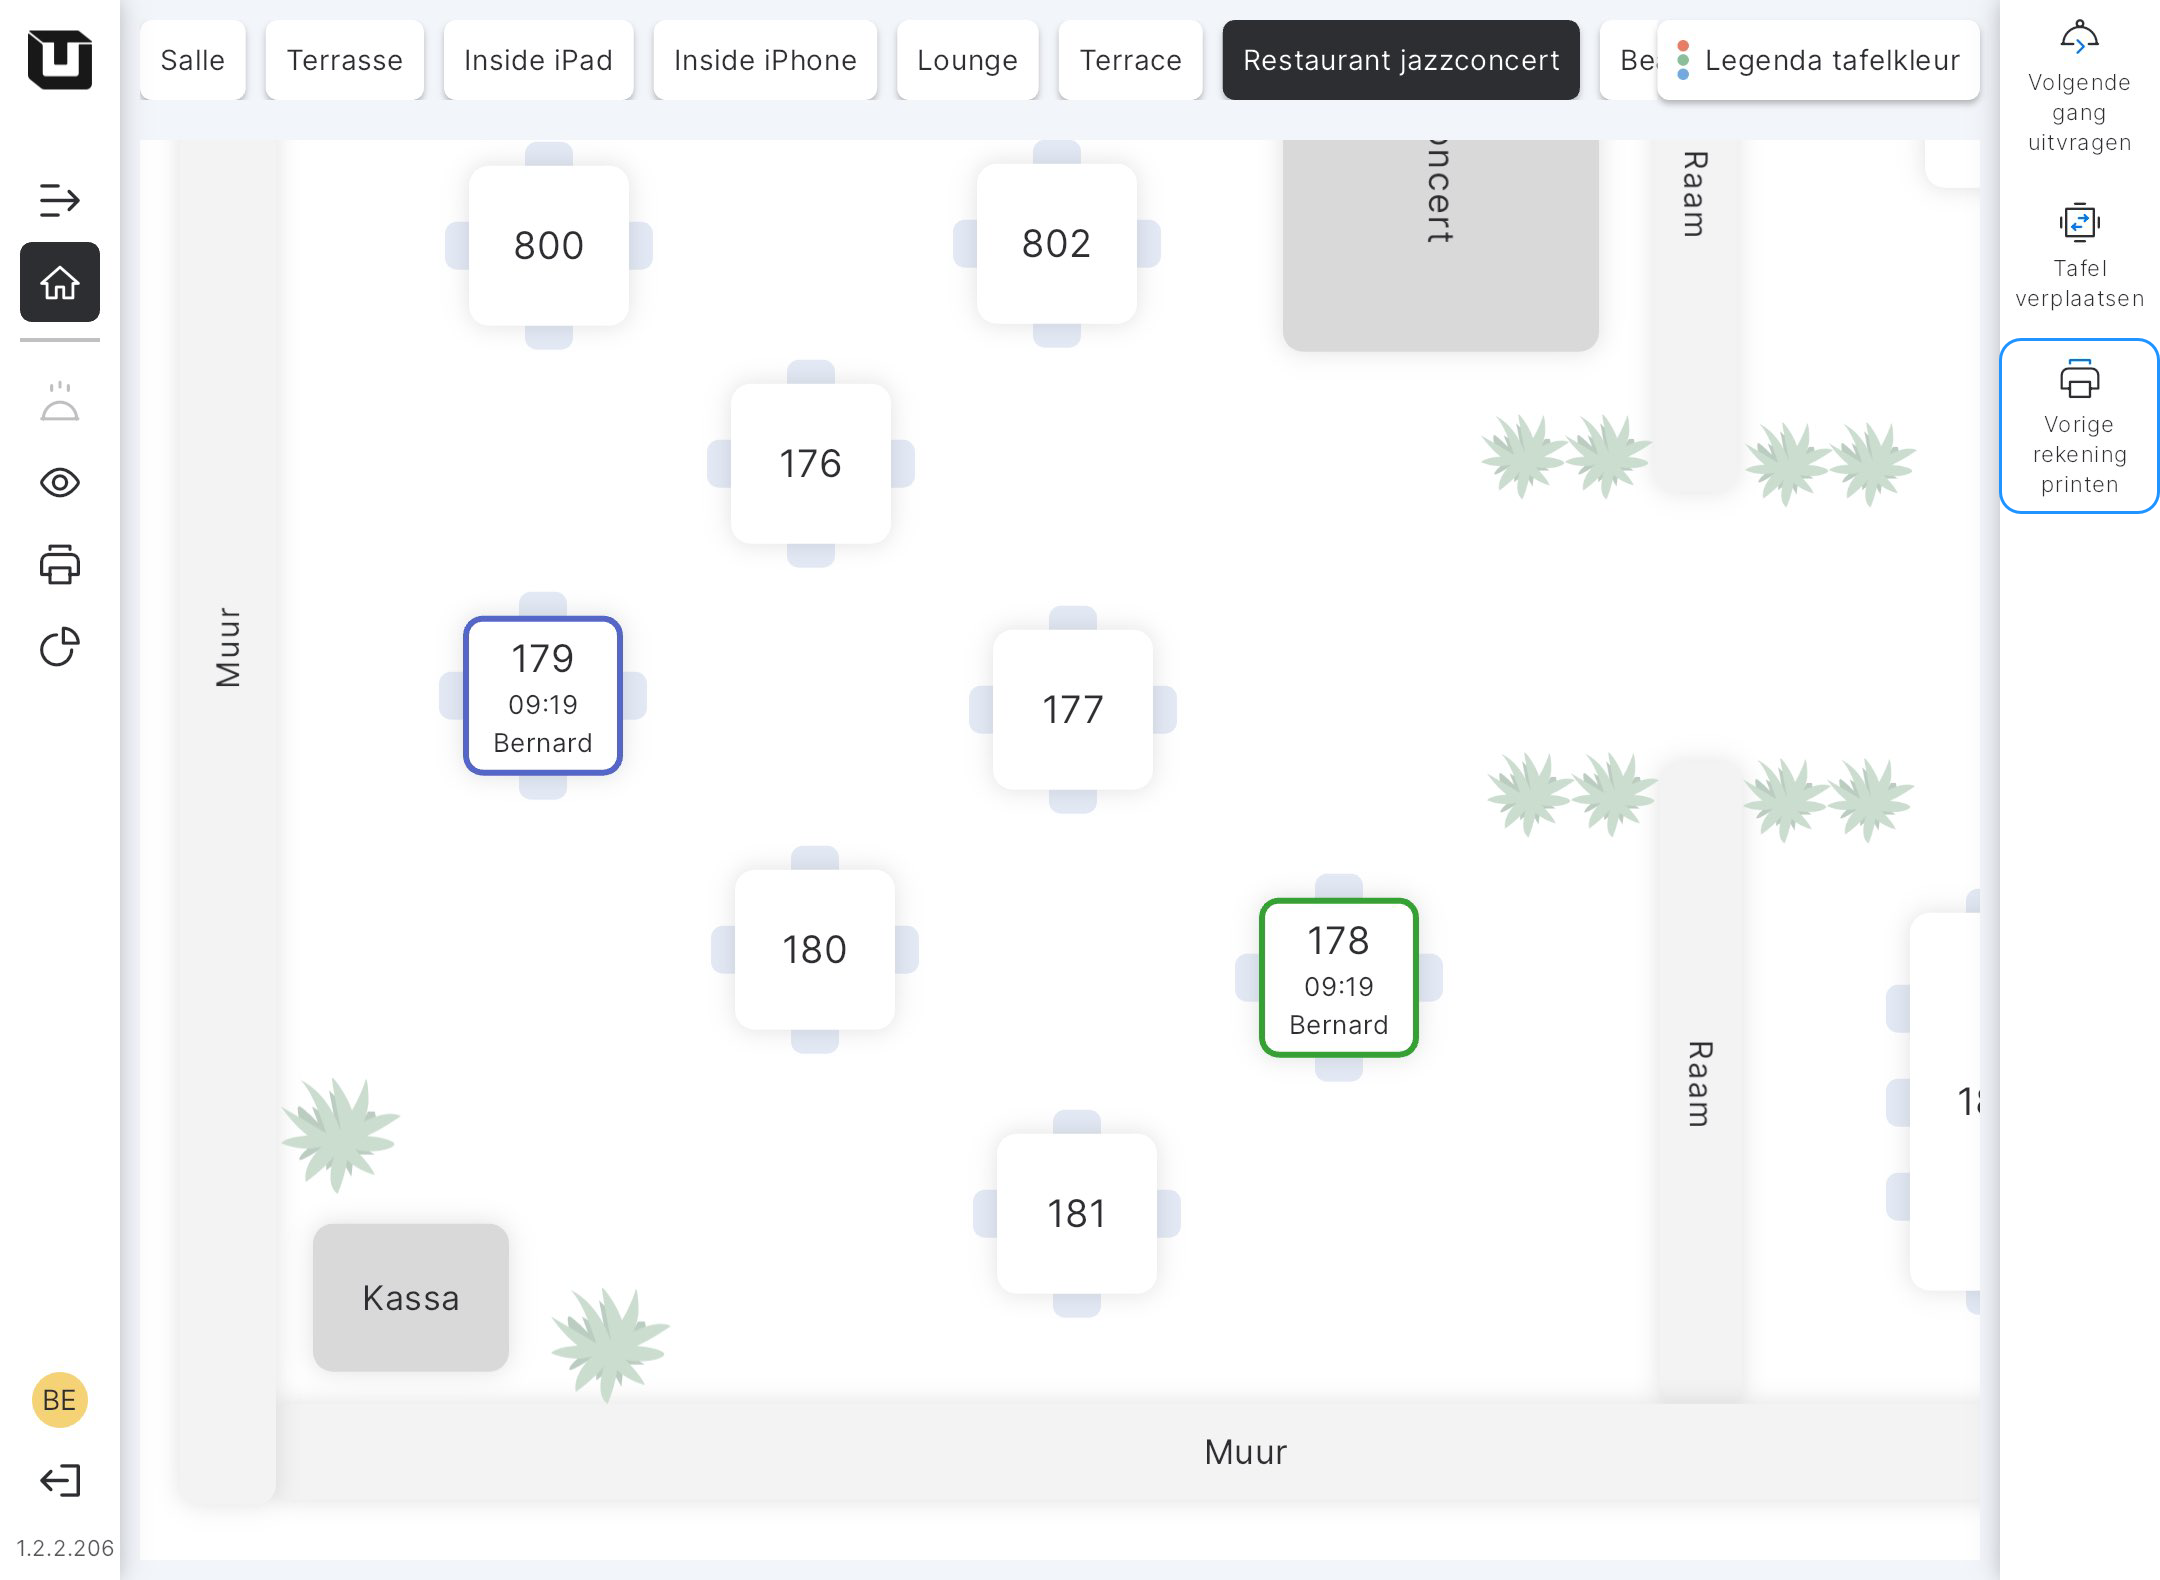Toggle the eye overview icon
The height and width of the screenshot is (1580, 2160).
(59, 483)
